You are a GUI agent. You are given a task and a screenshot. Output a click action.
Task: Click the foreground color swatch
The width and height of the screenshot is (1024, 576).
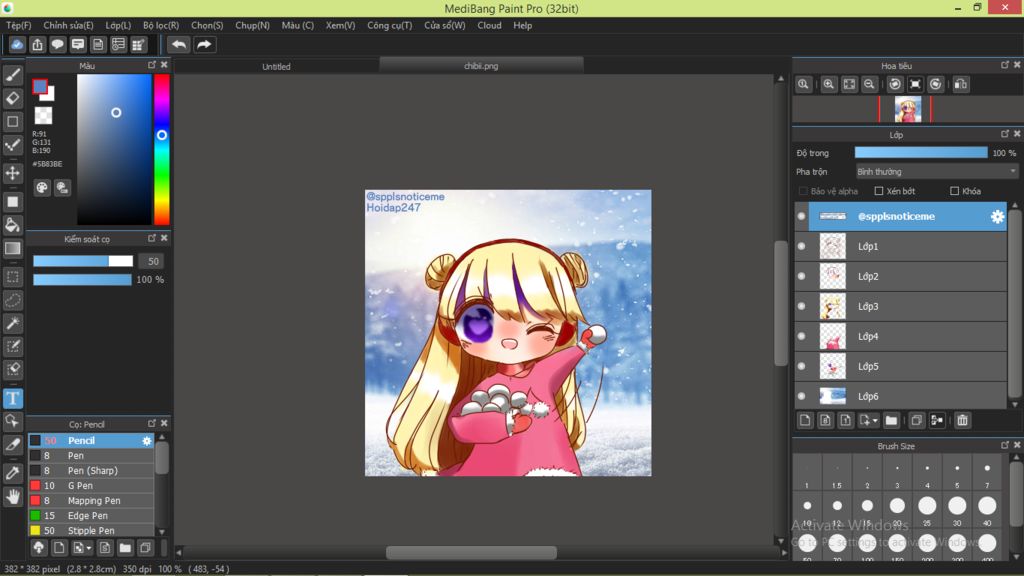(40, 87)
